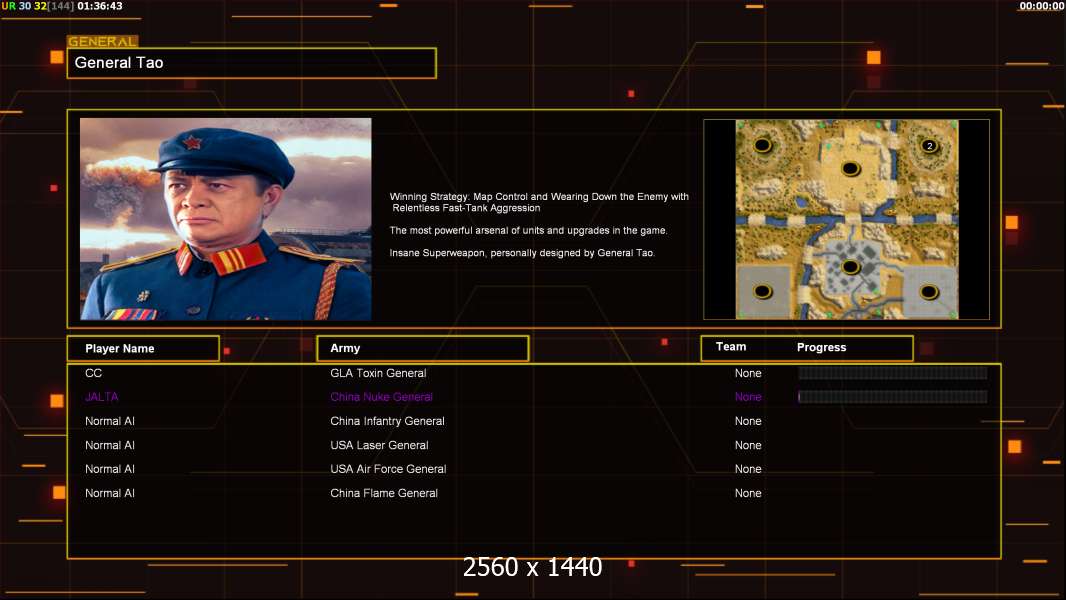This screenshot has height=600, width=1066.
Task: Select Normal AI in China Infantry General row
Action: click(x=109, y=421)
